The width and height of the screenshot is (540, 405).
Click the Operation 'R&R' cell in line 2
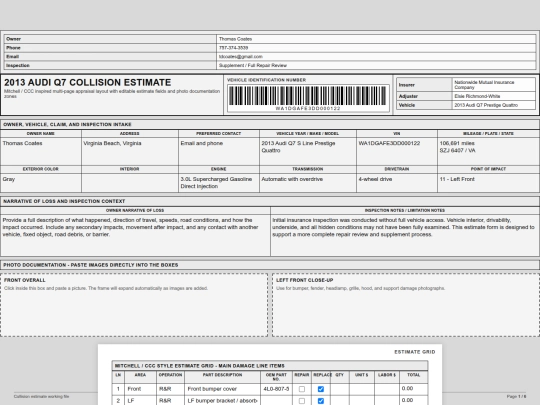170,401
